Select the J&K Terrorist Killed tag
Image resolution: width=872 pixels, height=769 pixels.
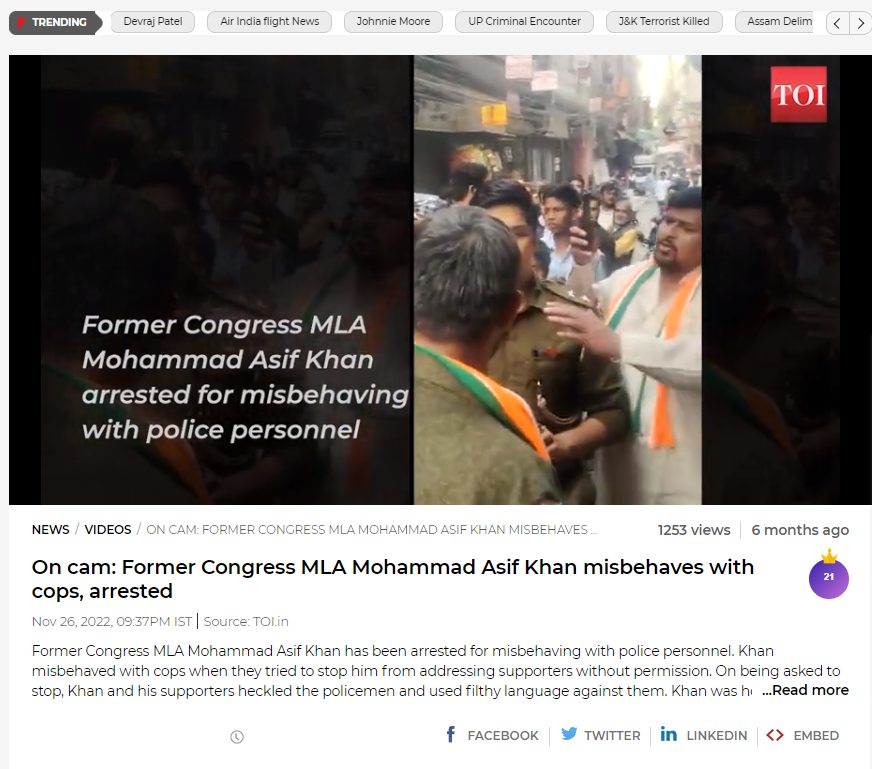[x=664, y=21]
